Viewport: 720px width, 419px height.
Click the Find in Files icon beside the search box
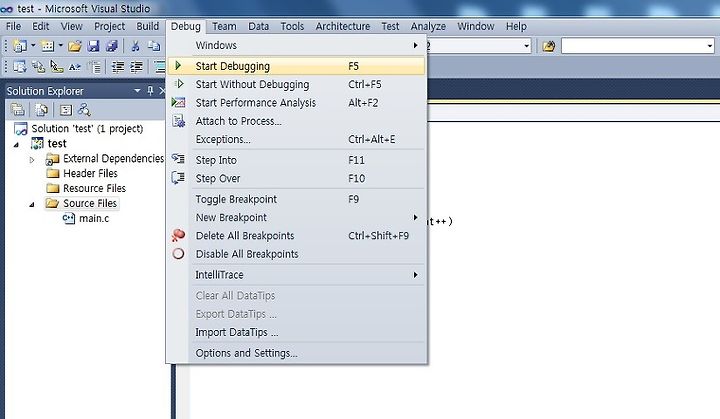pos(549,46)
